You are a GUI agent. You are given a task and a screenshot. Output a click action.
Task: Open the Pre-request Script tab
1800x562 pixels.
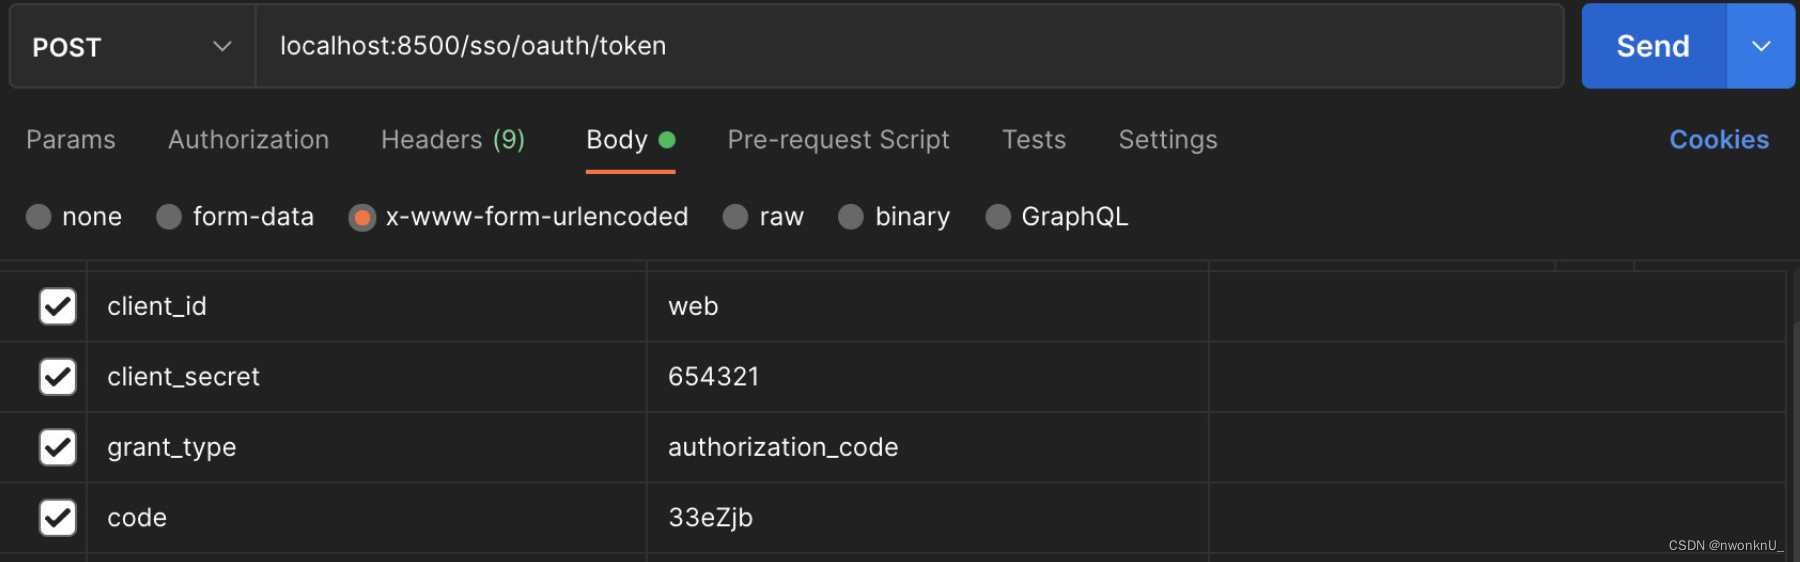pos(838,139)
